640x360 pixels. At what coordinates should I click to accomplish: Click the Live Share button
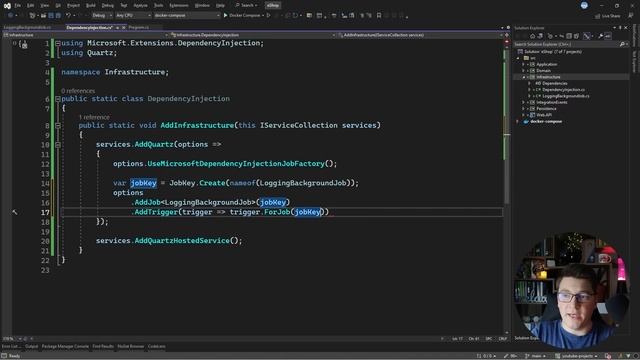[607, 16]
